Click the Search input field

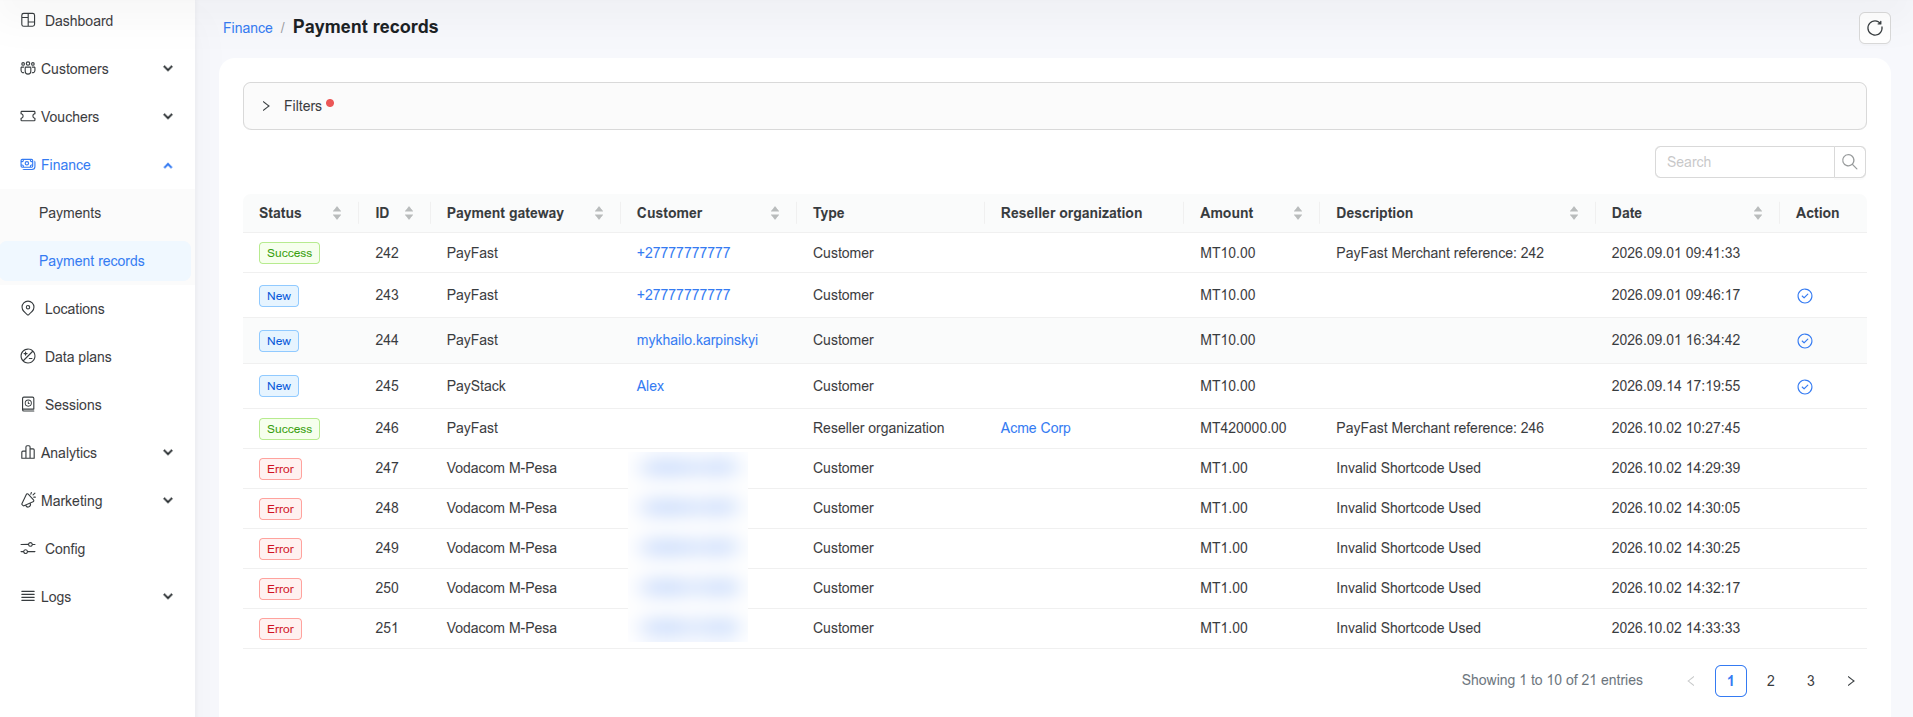click(1745, 162)
